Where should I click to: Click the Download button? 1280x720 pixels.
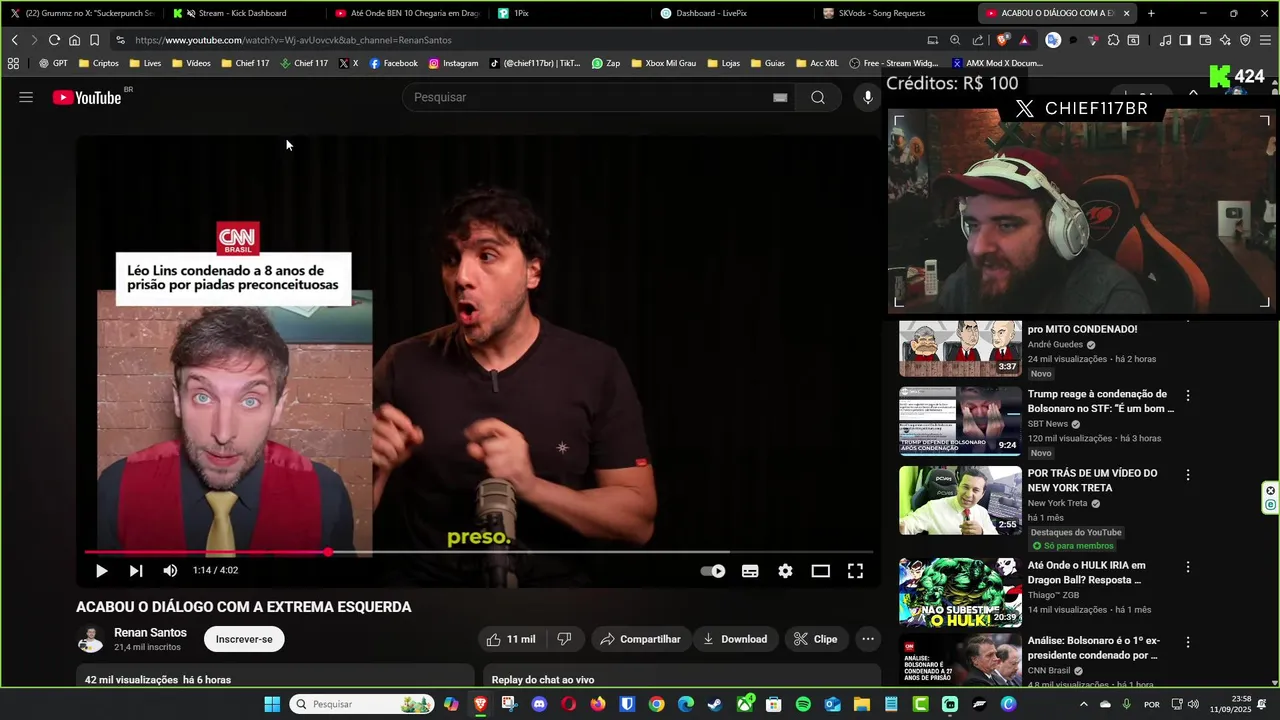point(735,639)
